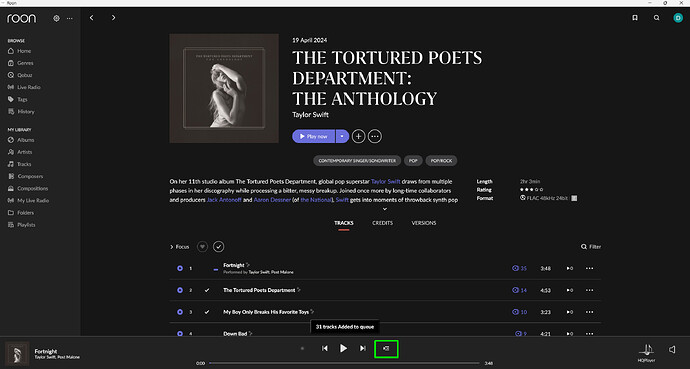Toggle the check mark on My Boy Only Breaks His Favorite Toys
This screenshot has width=690, height=369.
point(207,312)
